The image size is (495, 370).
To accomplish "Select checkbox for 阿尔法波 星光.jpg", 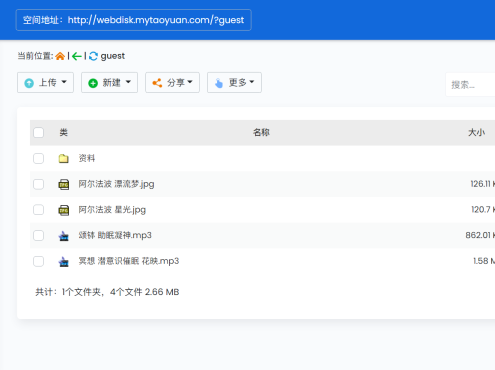I will (x=38, y=210).
